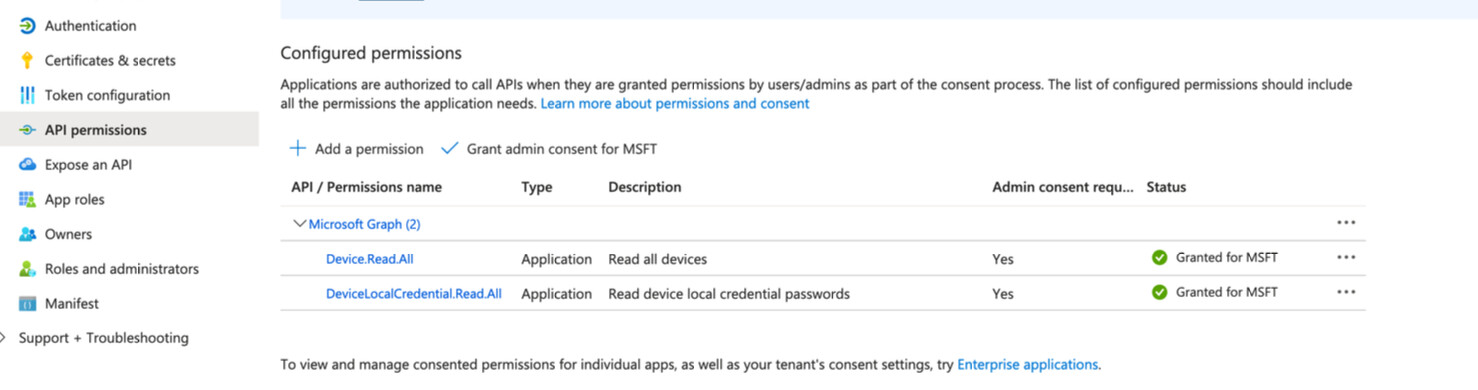Viewport: 1478px width, 390px height.
Task: Click the Configured permissions heading
Action: (371, 53)
